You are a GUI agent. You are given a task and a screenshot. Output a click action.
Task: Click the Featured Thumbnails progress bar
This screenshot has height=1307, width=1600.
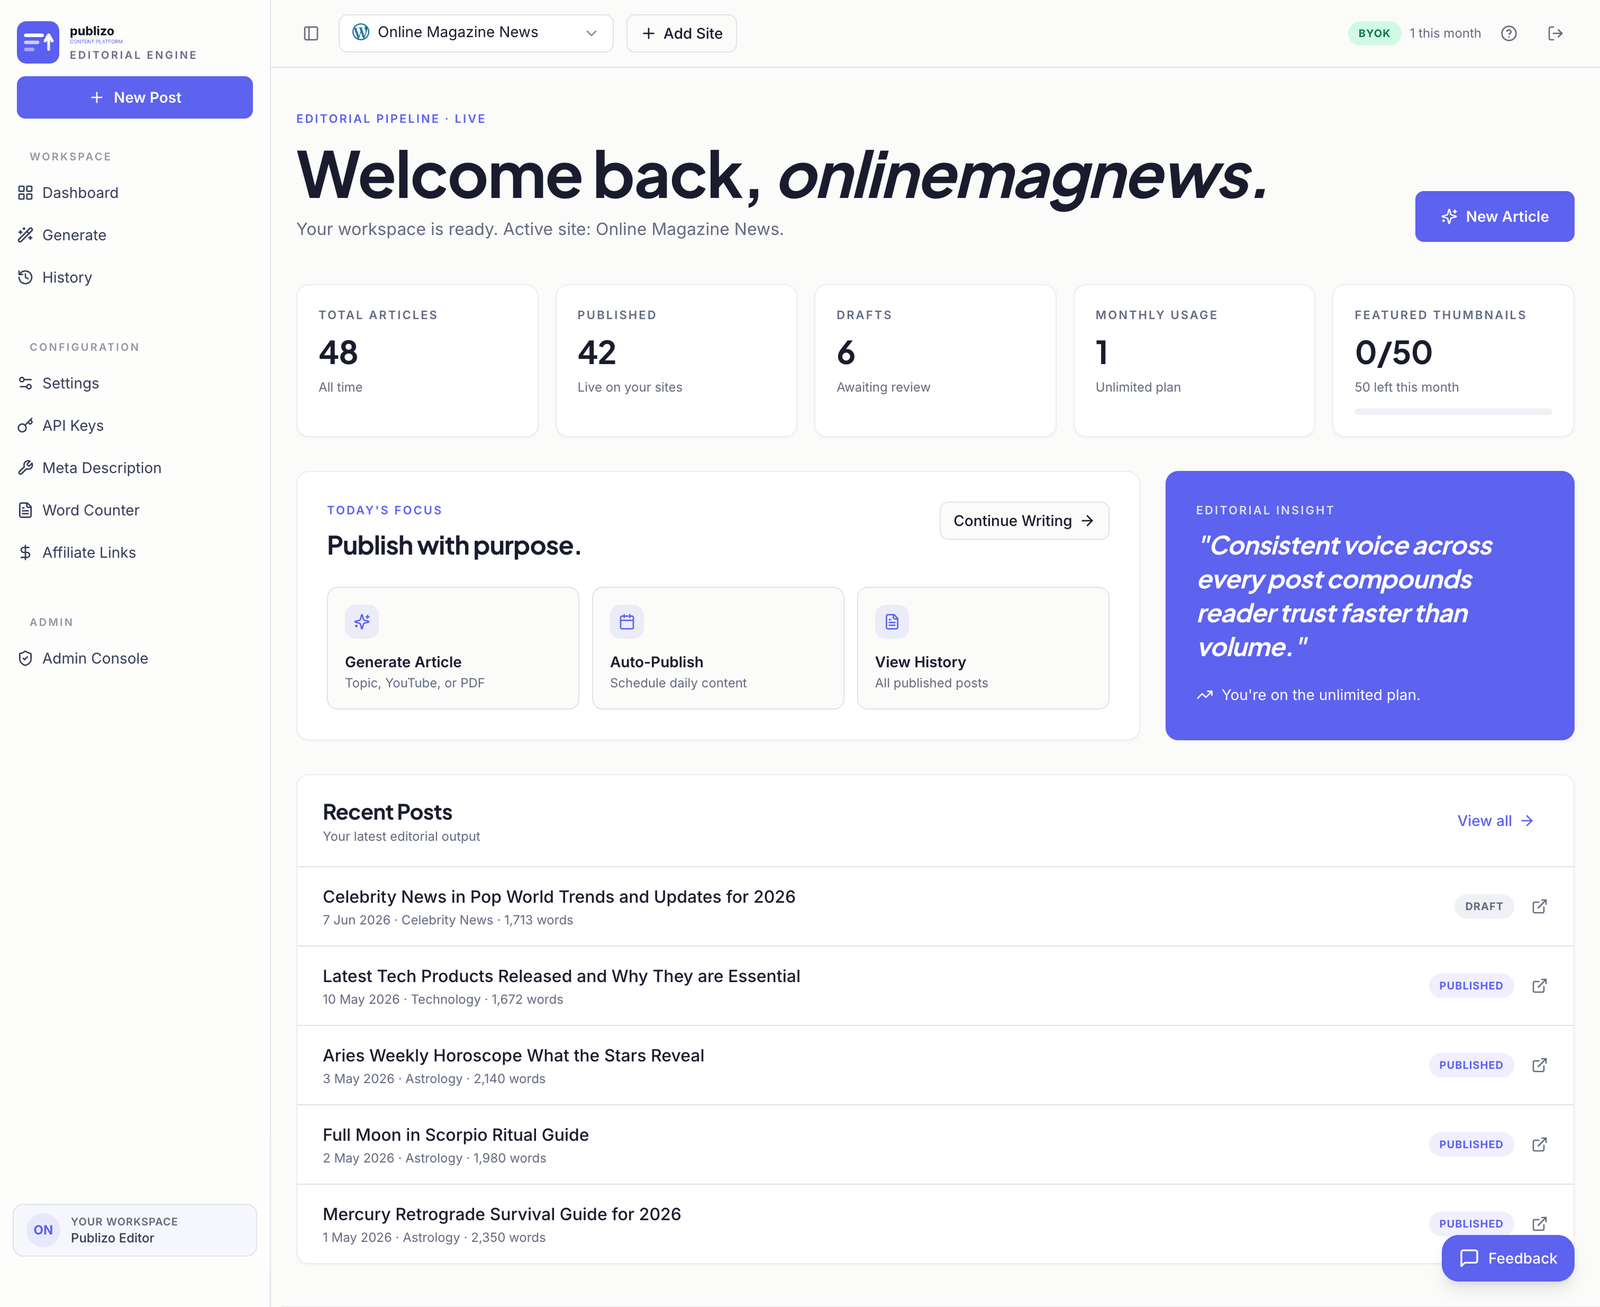coord(1453,411)
